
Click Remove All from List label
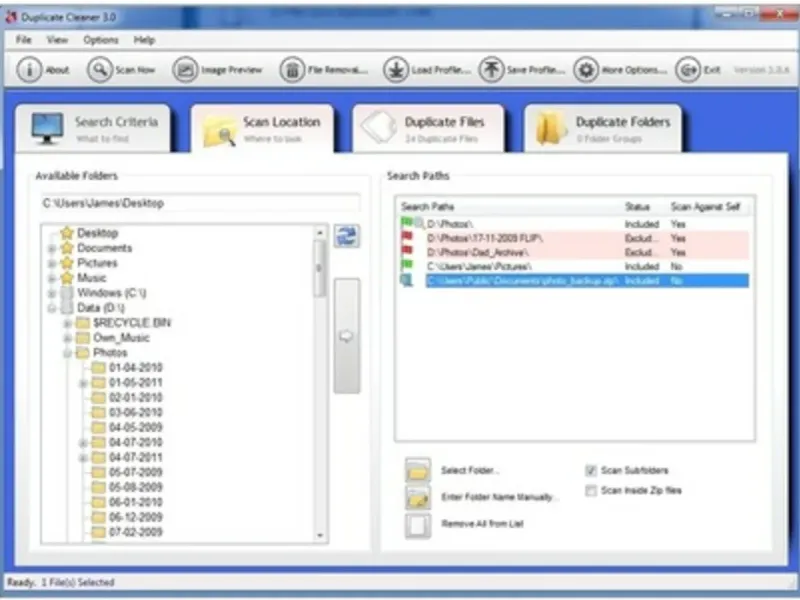click(x=482, y=524)
